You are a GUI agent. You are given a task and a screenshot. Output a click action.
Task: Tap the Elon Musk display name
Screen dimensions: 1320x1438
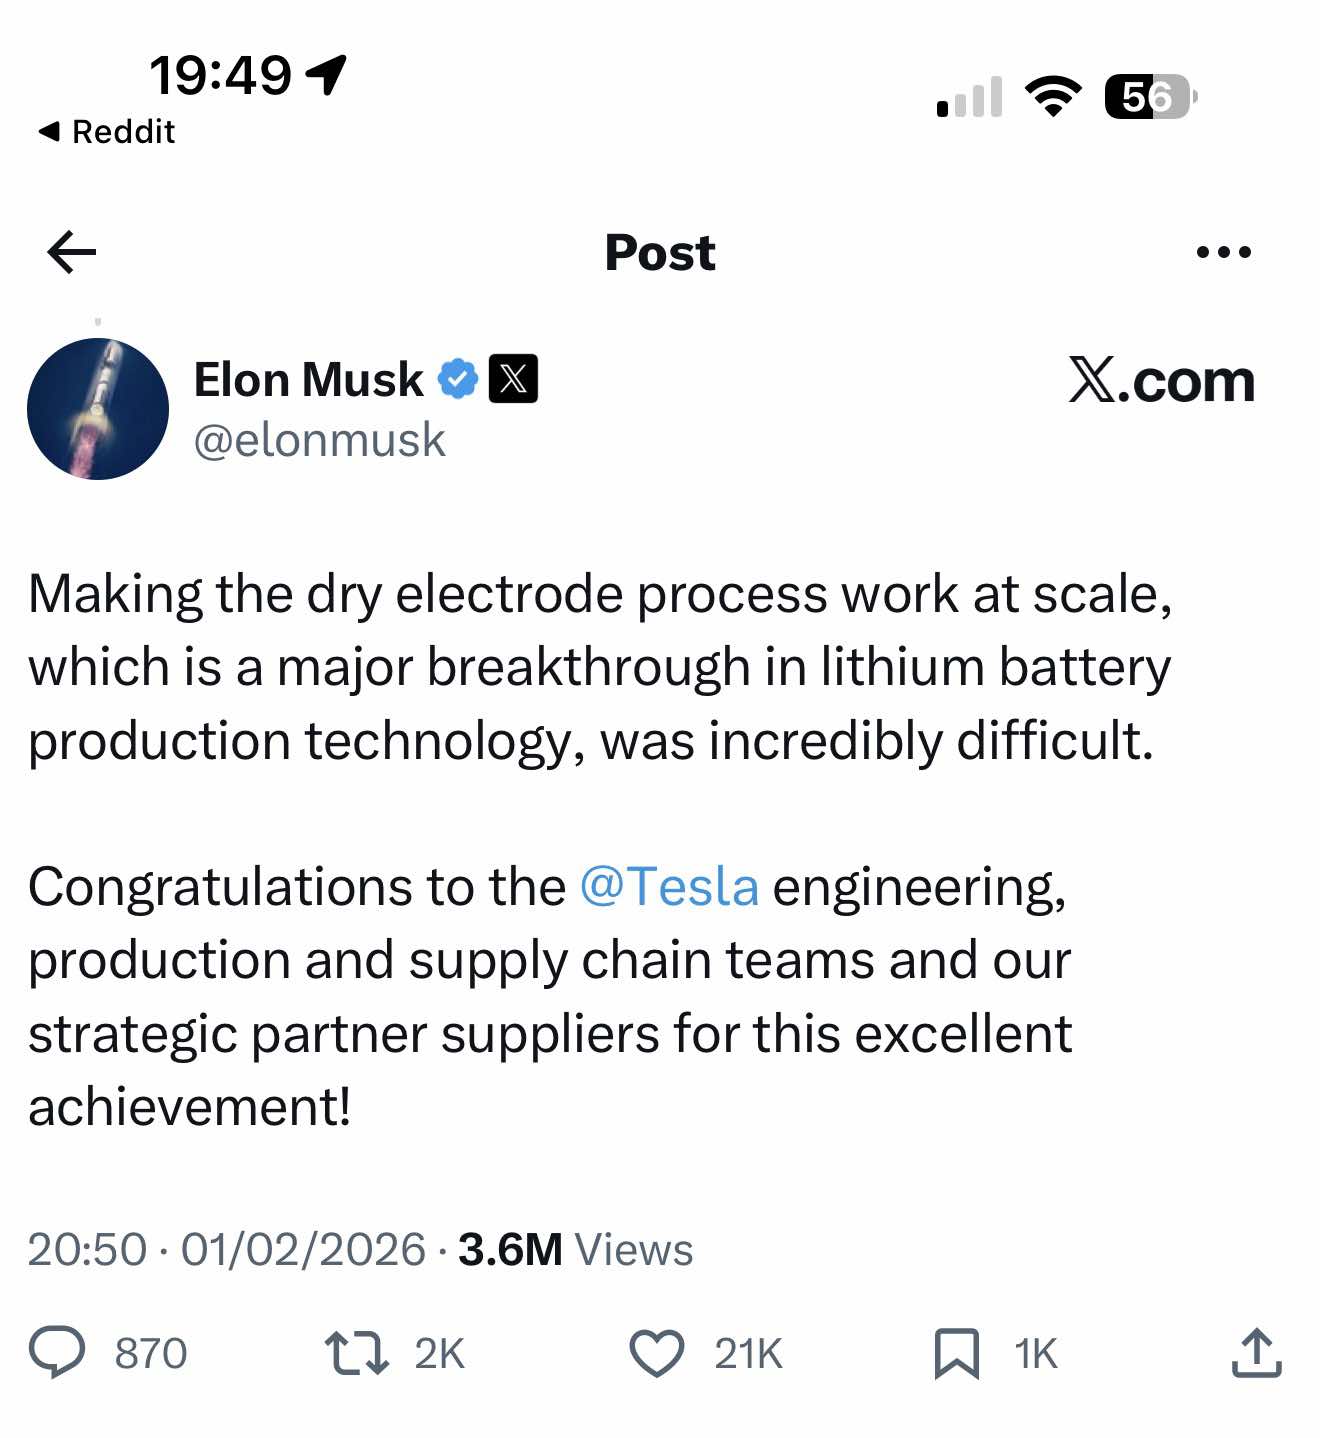tap(308, 380)
